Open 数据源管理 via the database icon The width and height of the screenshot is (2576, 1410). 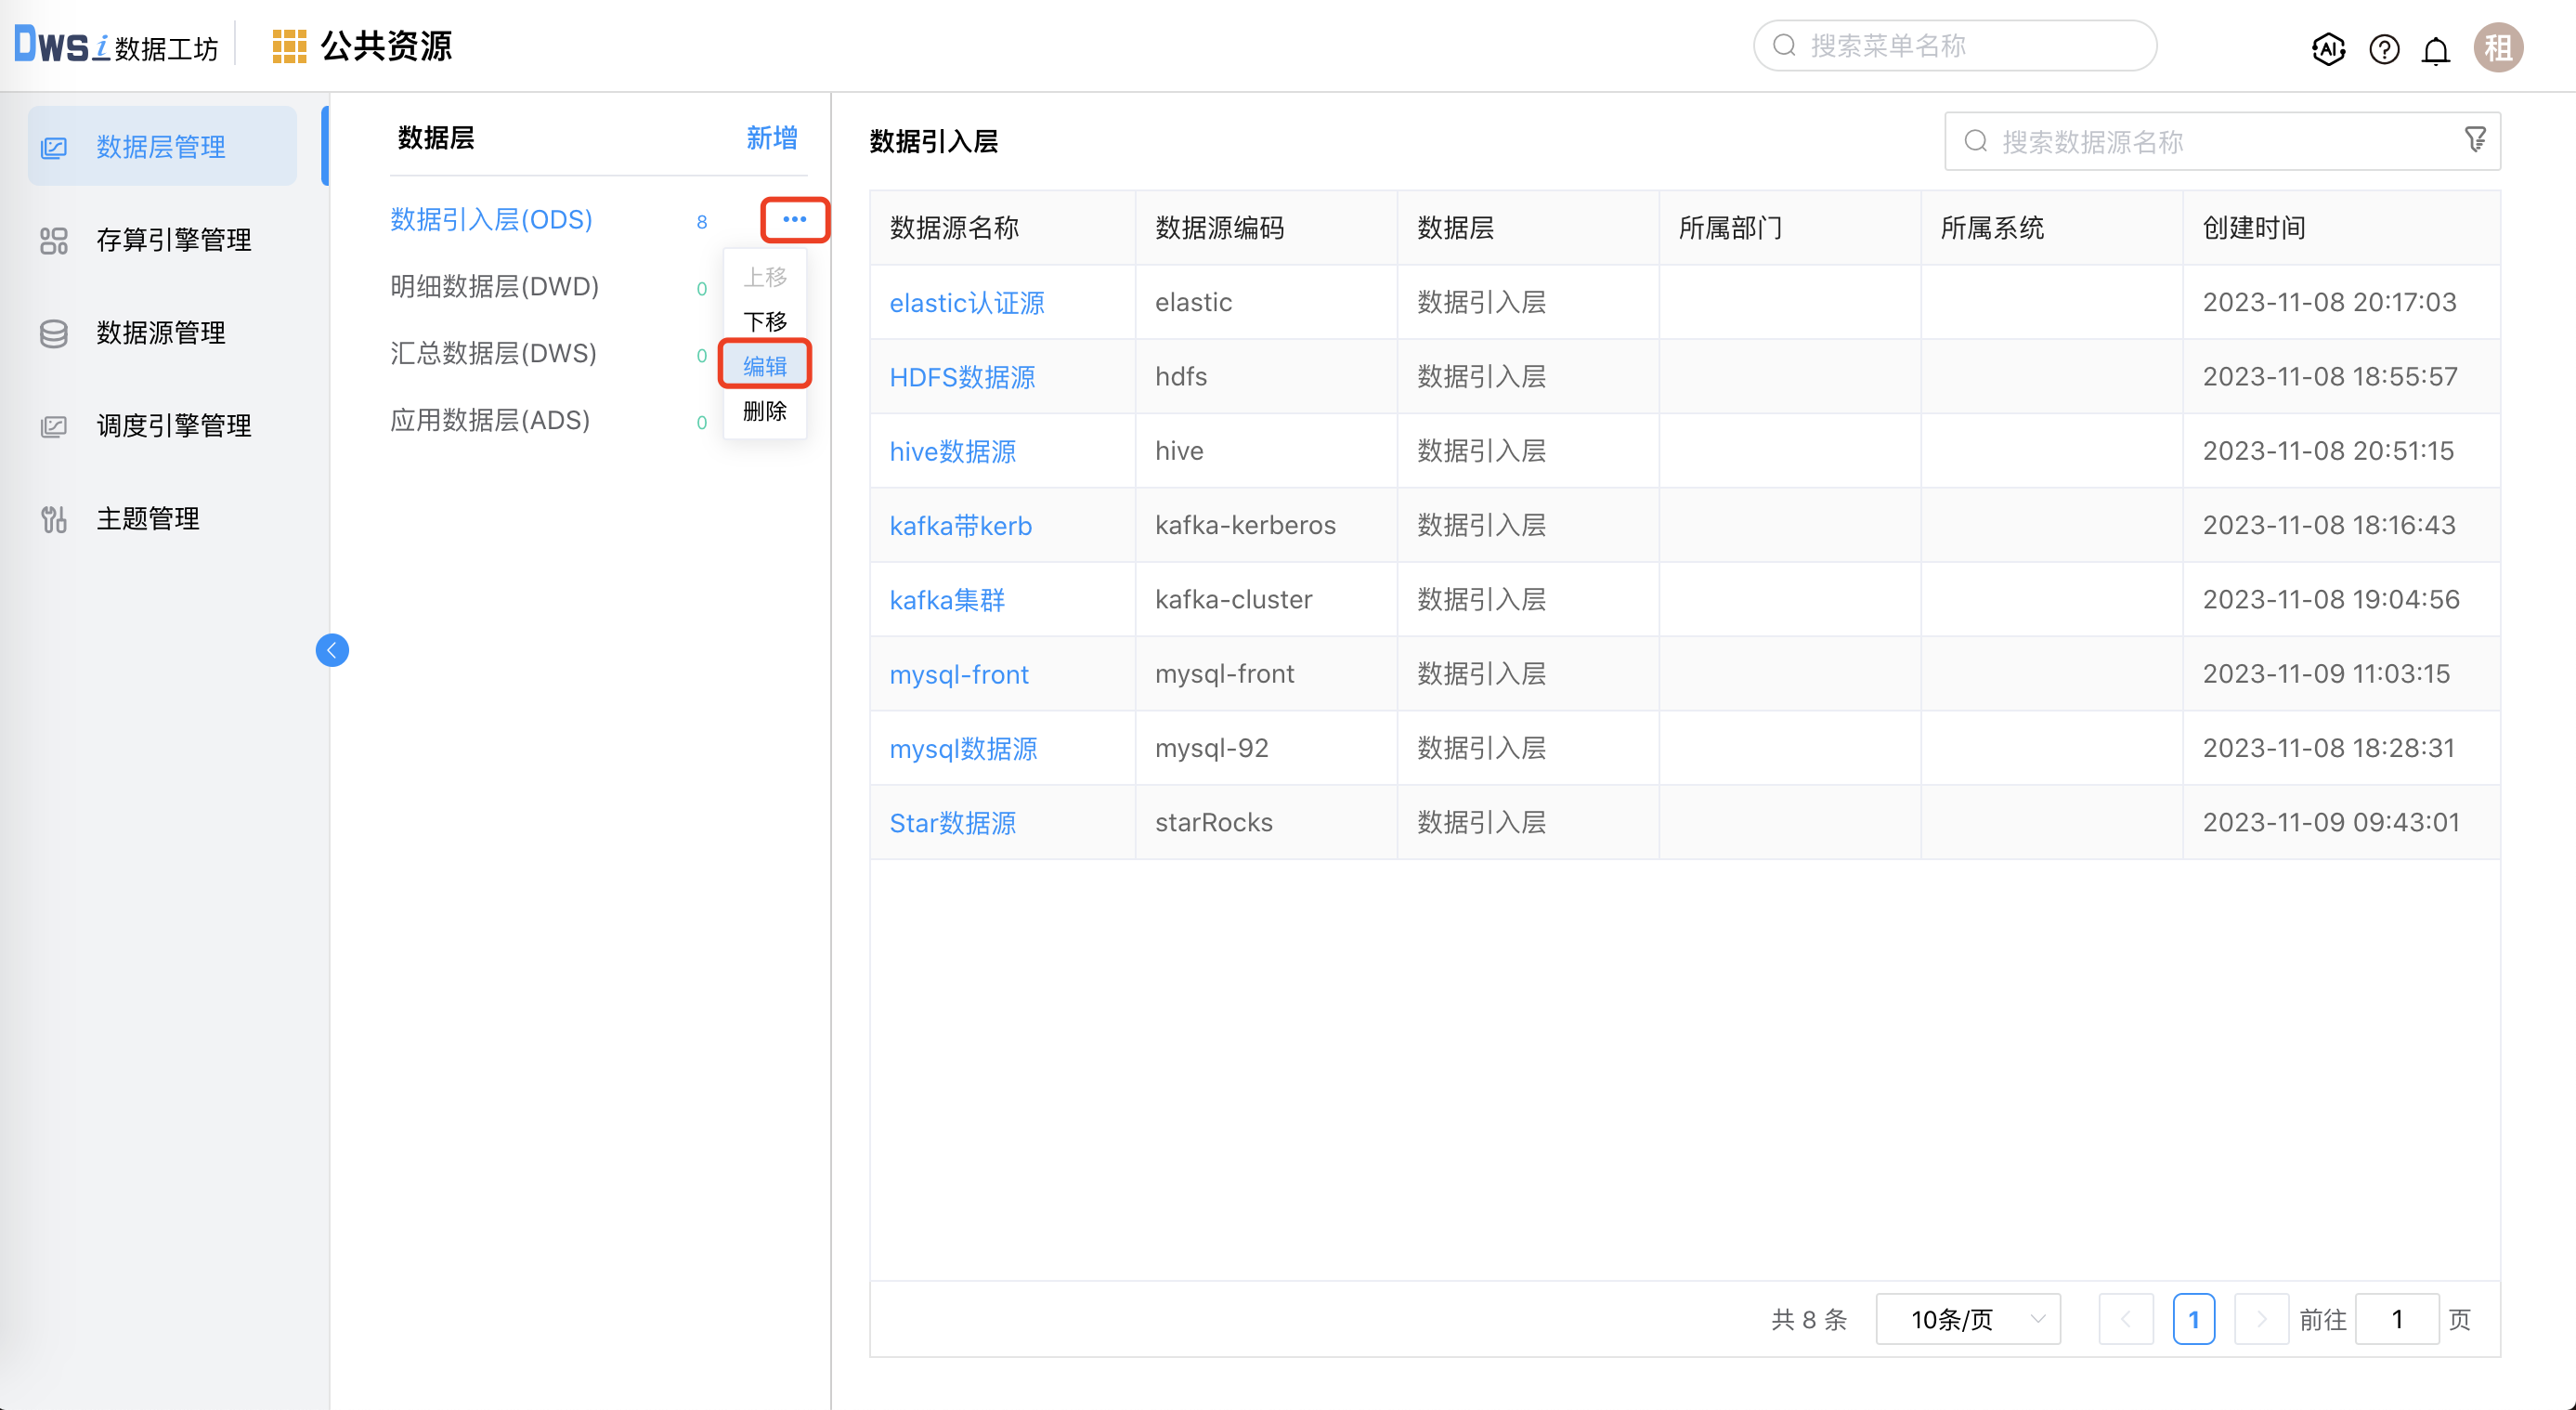coord(52,333)
